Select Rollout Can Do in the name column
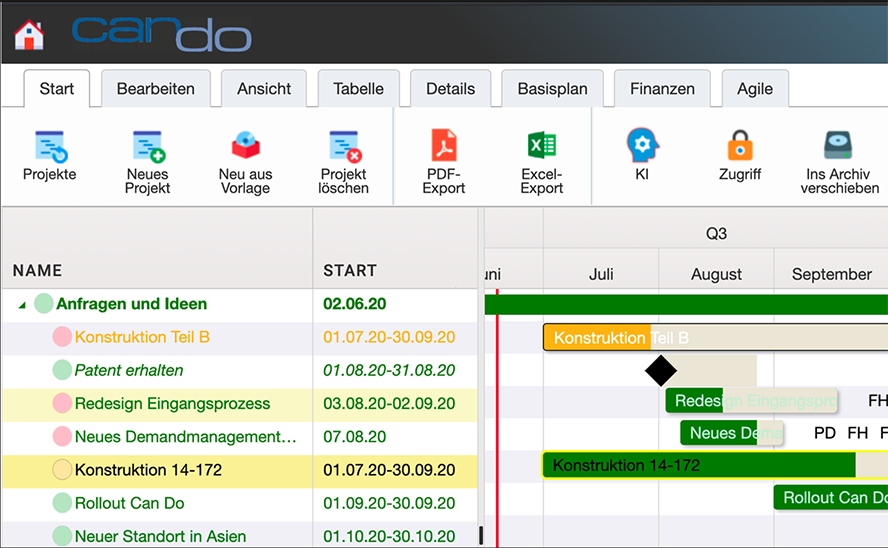The image size is (888, 548). (x=130, y=503)
